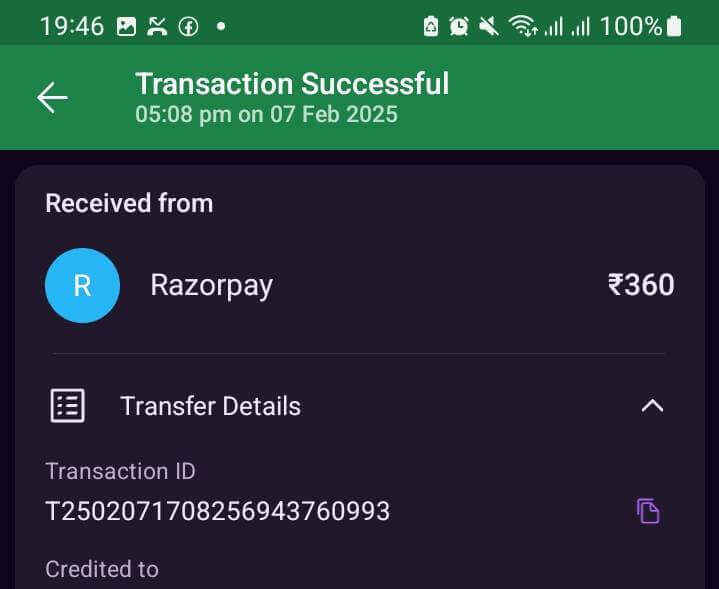719x589 pixels.
Task: Tap the Received from heading
Action: (129, 203)
